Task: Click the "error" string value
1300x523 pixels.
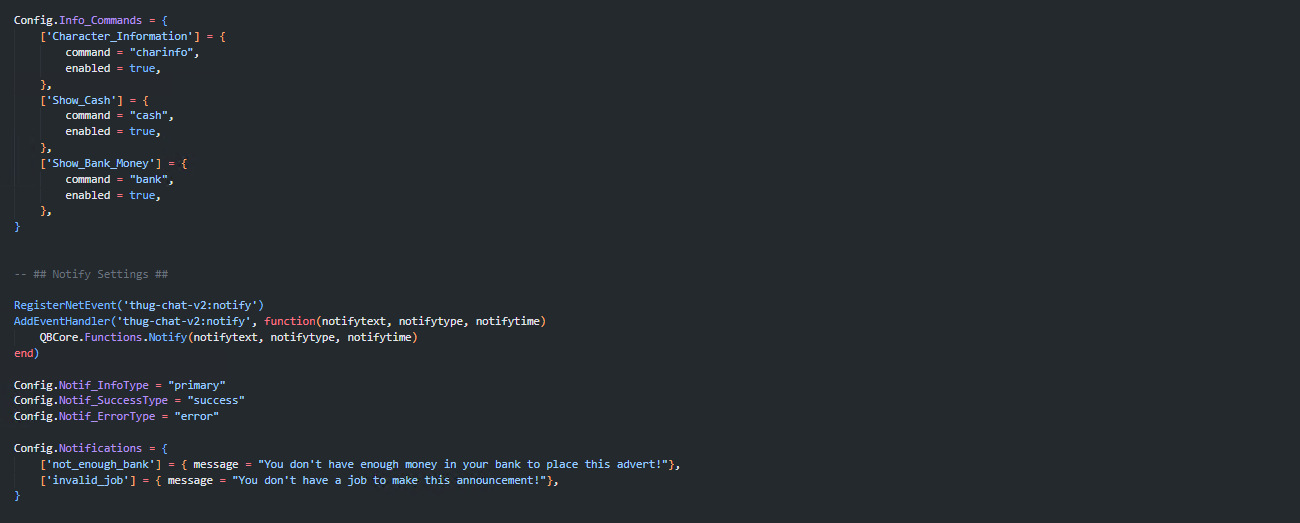Action: tap(196, 416)
